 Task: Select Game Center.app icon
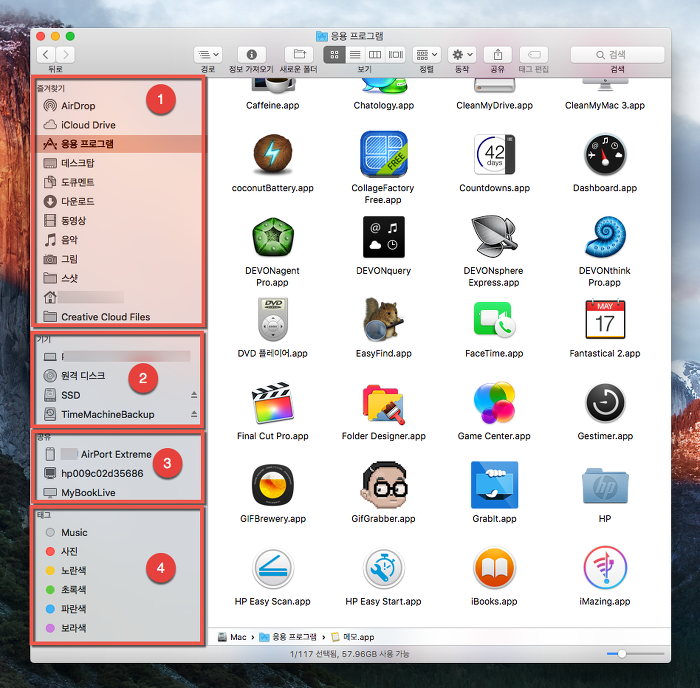(494, 402)
